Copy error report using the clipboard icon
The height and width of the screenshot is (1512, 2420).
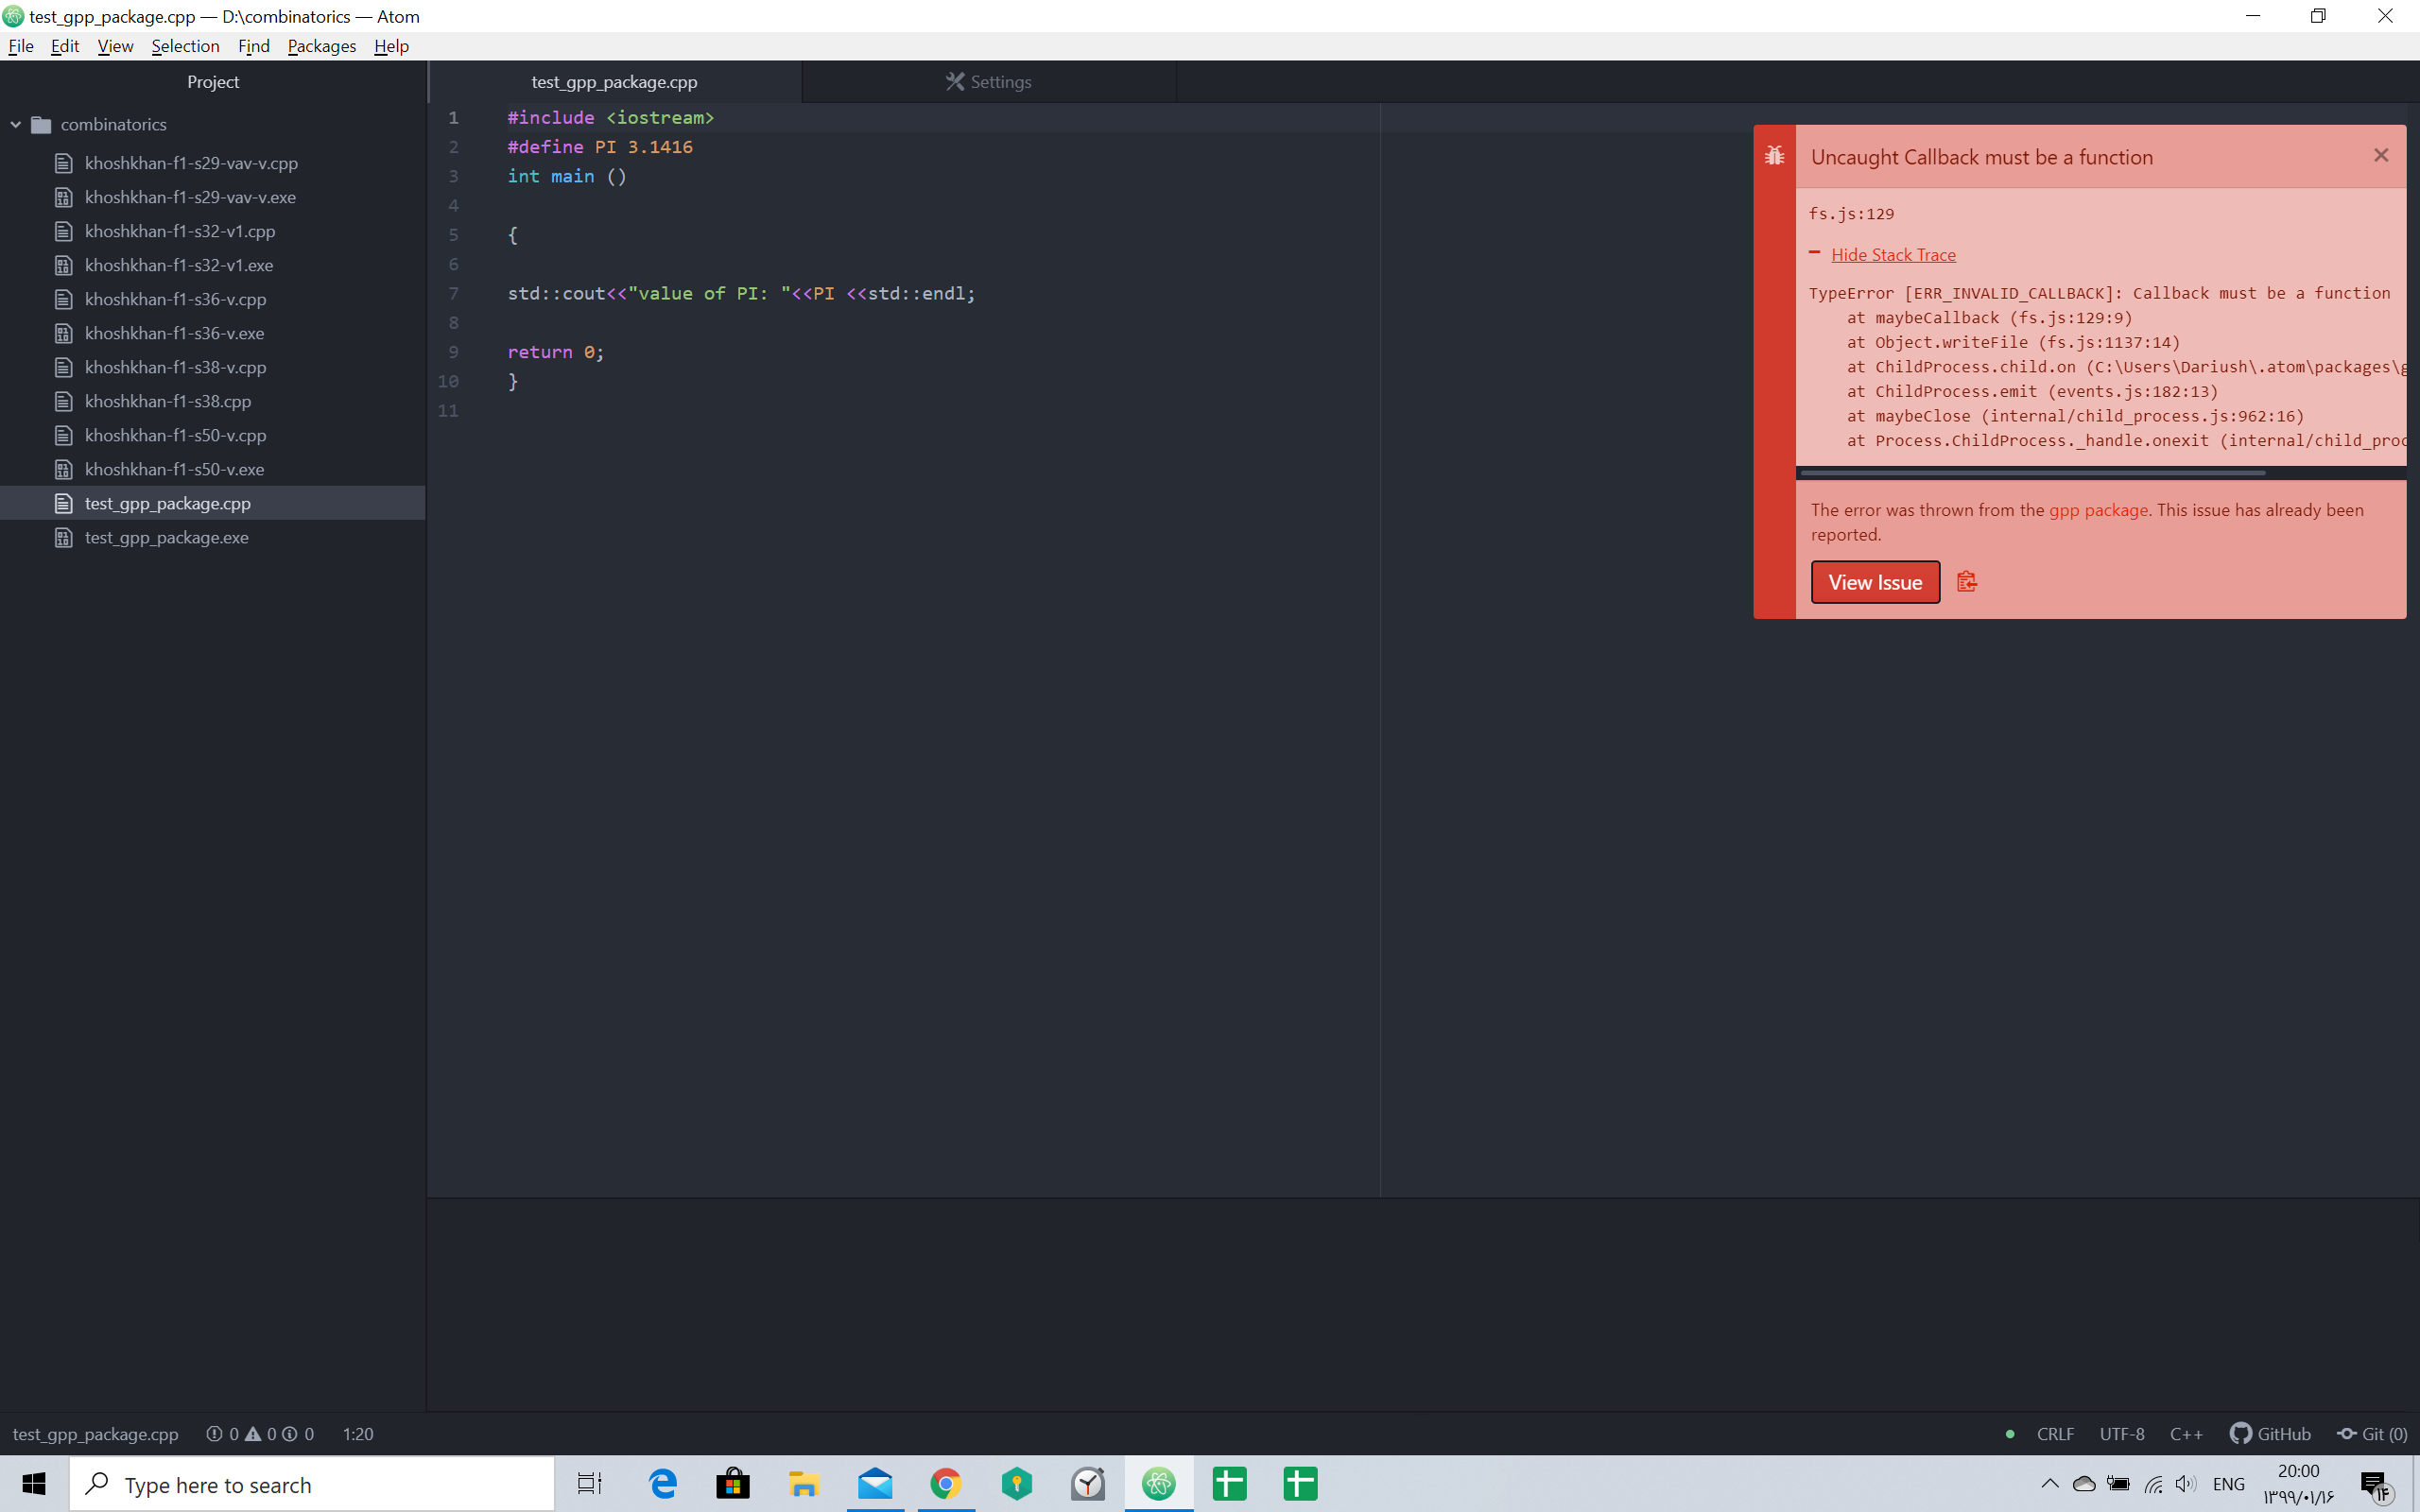(x=1967, y=581)
